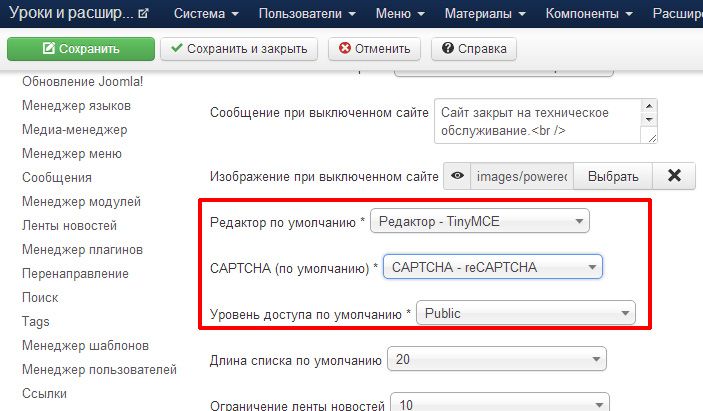This screenshot has width=703, height=411.
Task: Click the external link icon beside site title
Action: [x=142, y=15]
